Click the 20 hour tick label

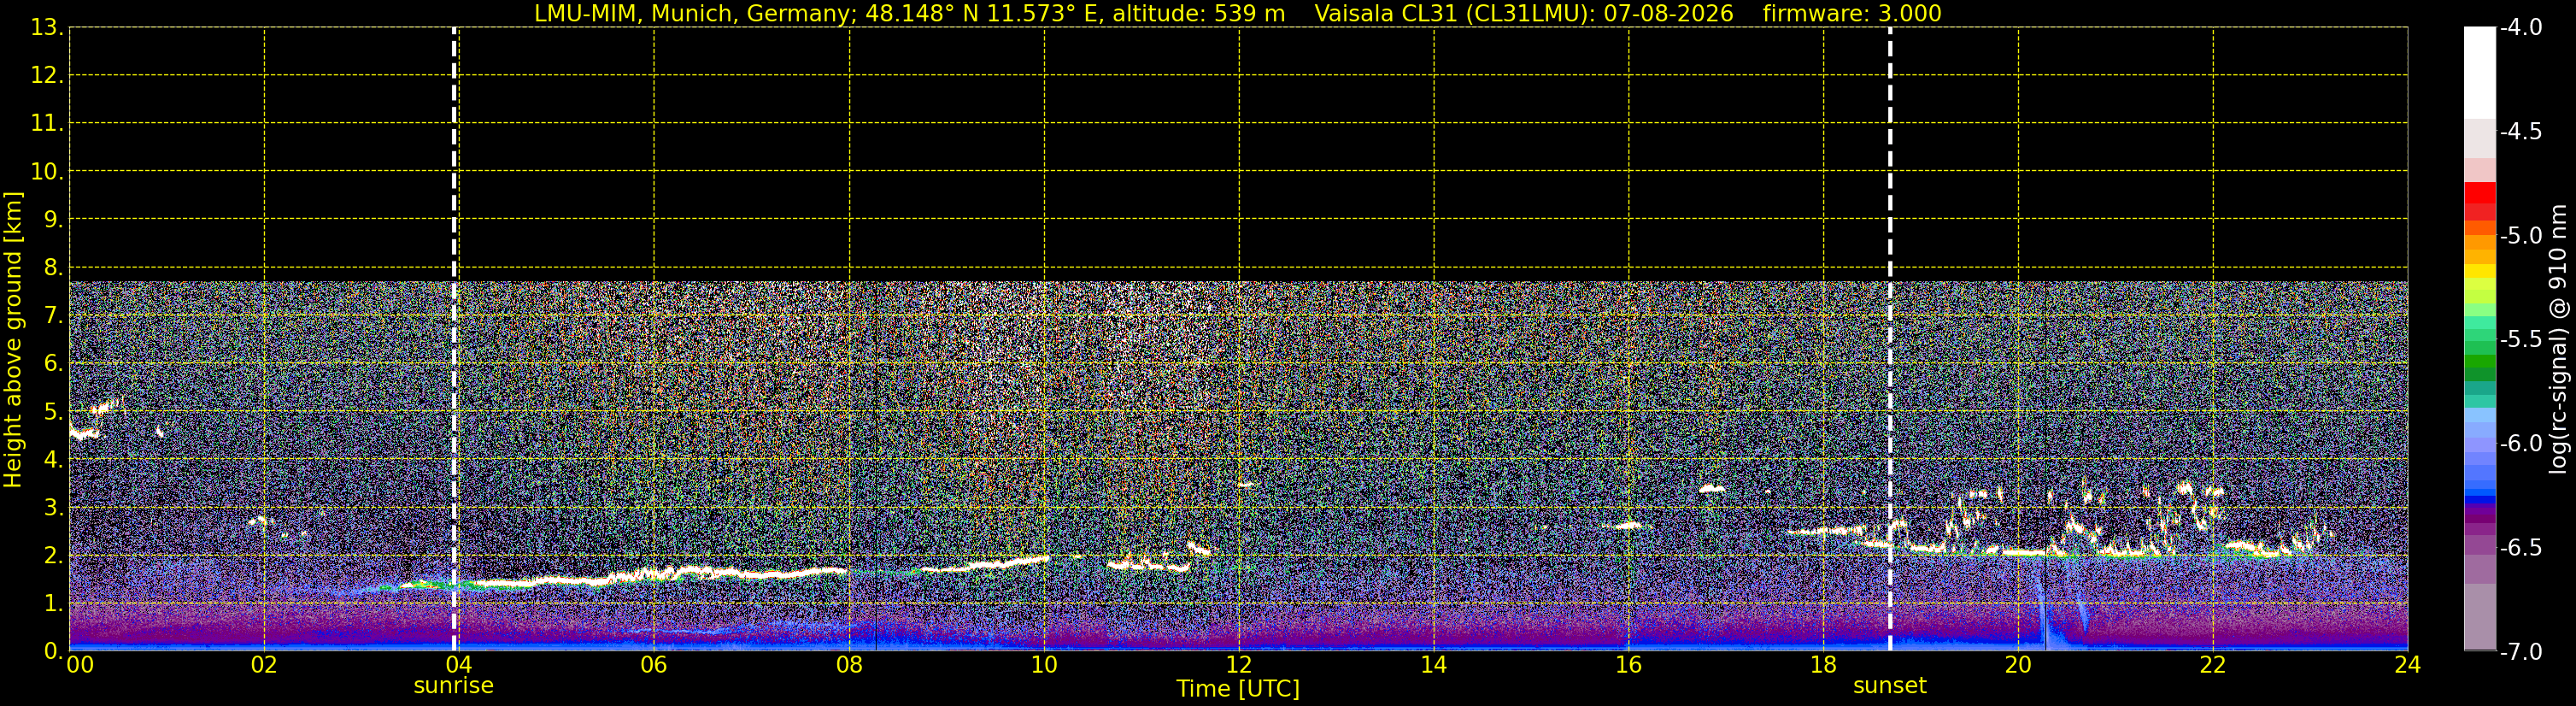tap(2018, 665)
